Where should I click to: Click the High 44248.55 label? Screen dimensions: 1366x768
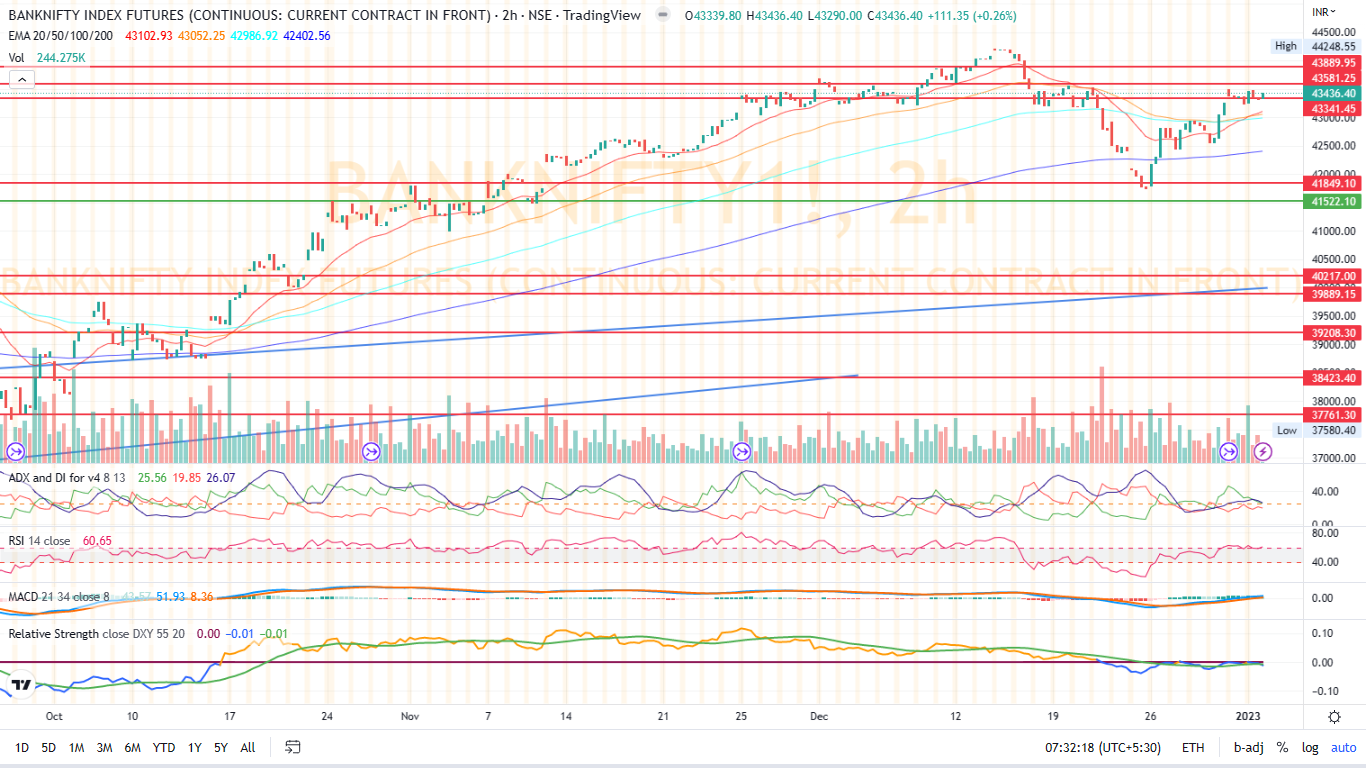click(1315, 46)
